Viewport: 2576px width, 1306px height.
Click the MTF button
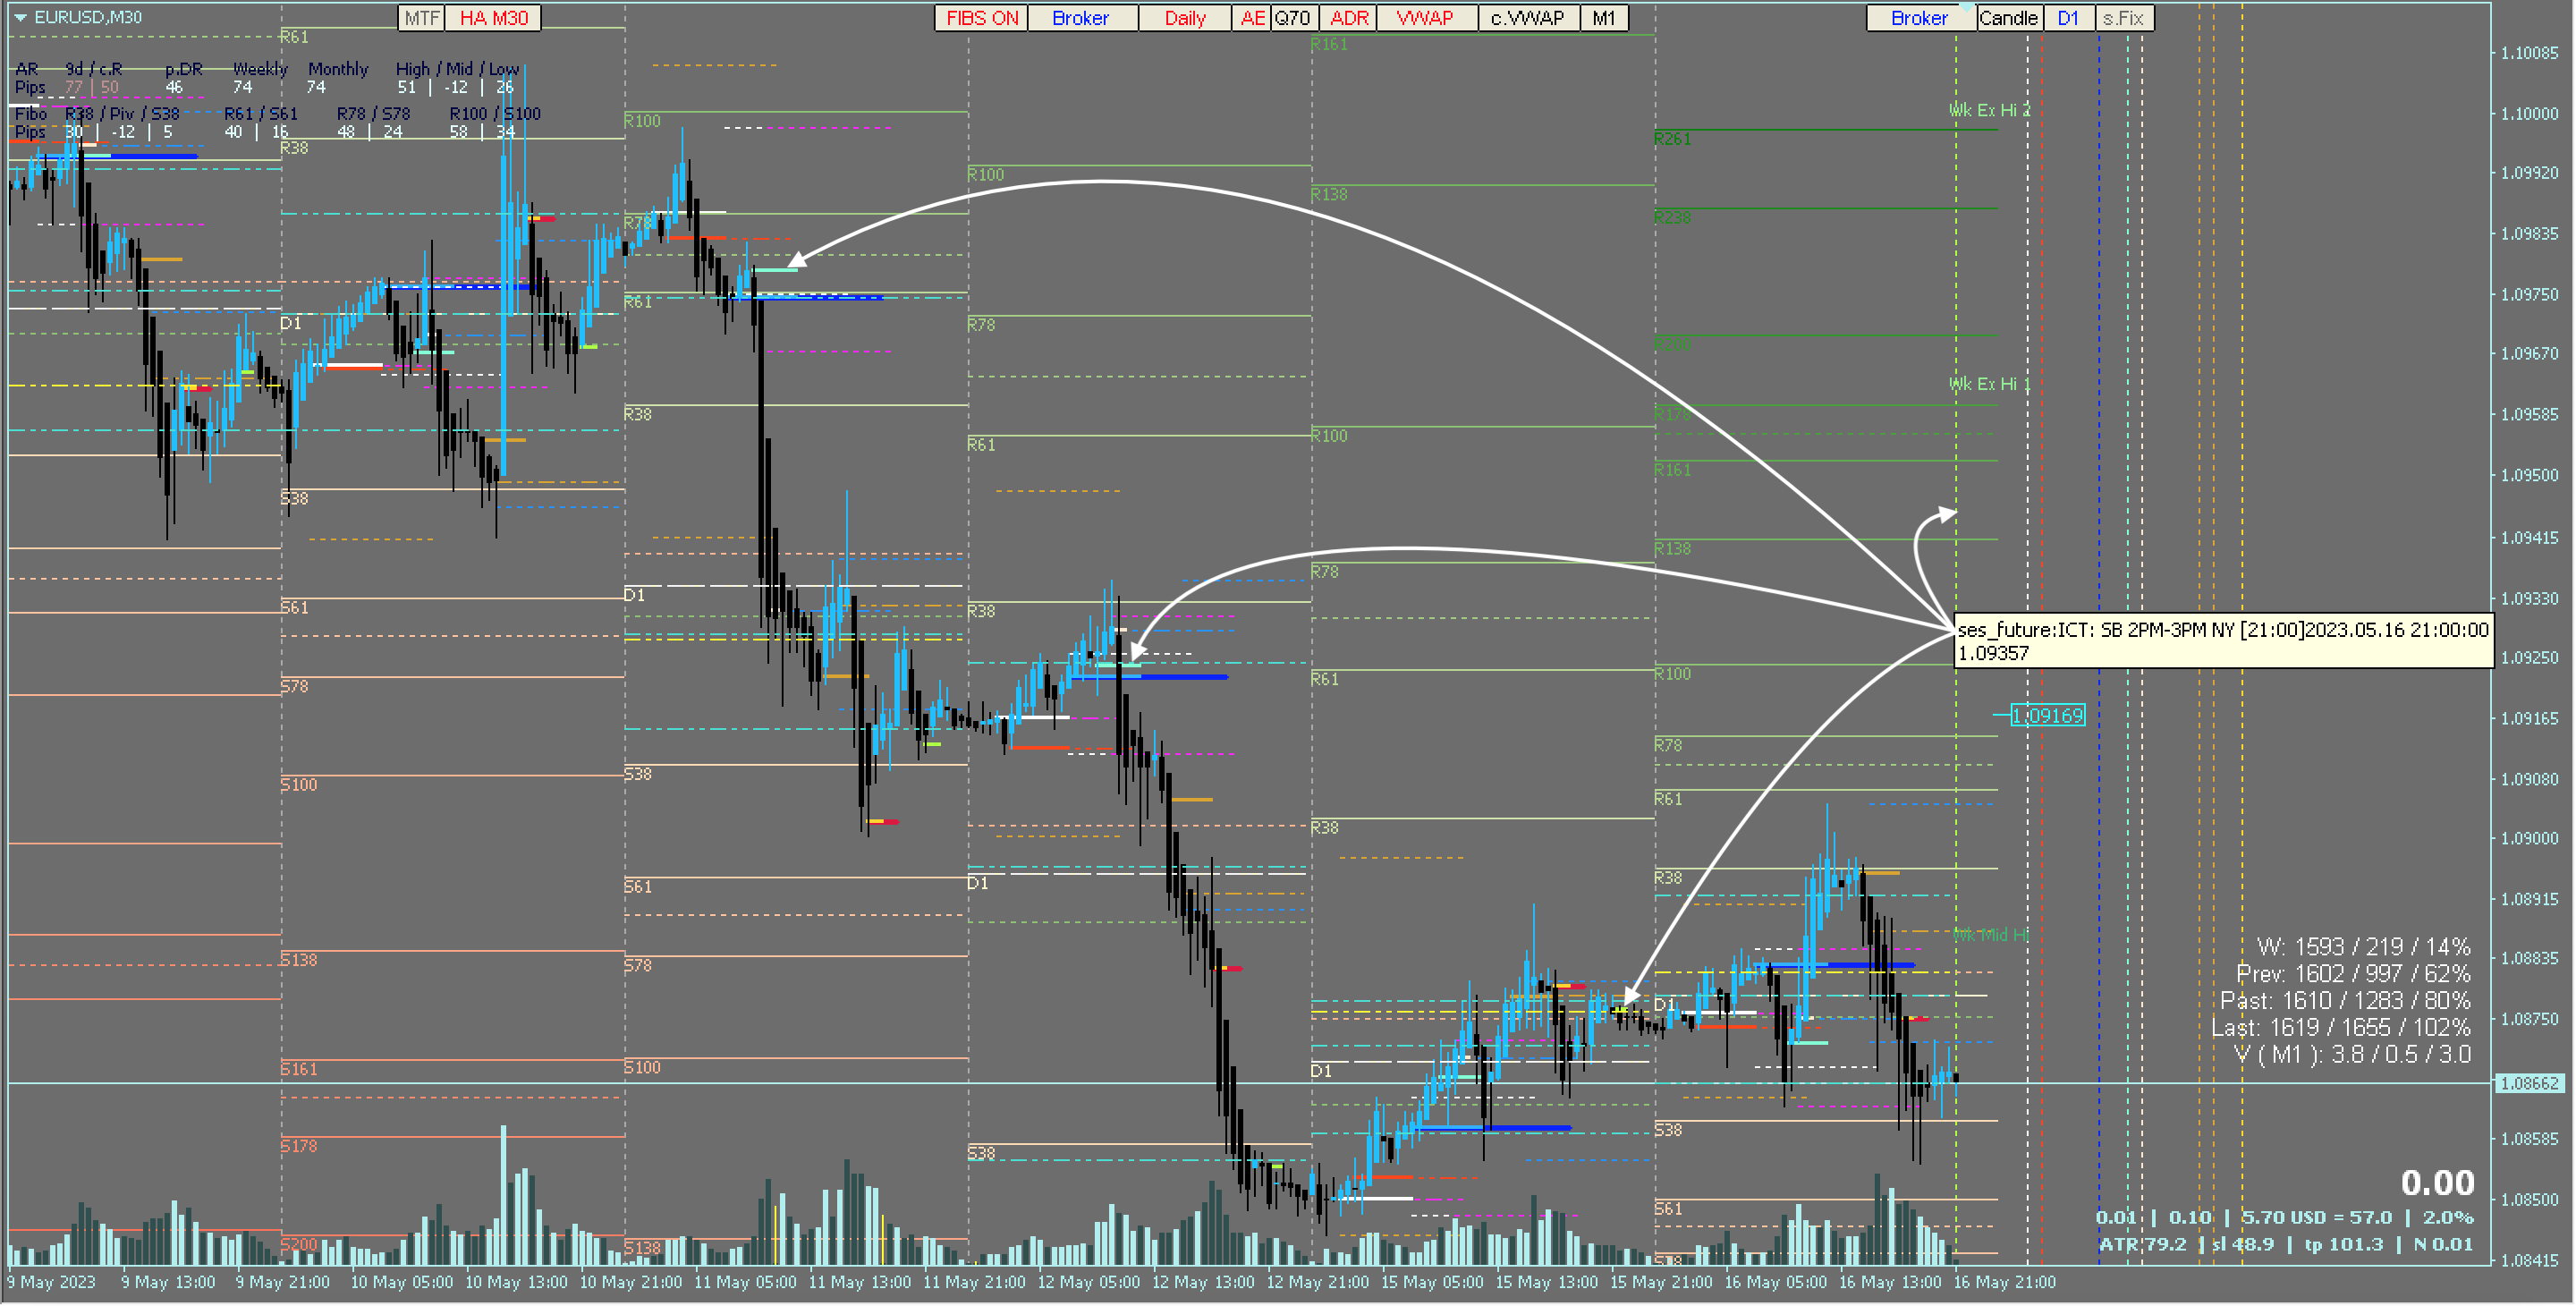pos(421,18)
